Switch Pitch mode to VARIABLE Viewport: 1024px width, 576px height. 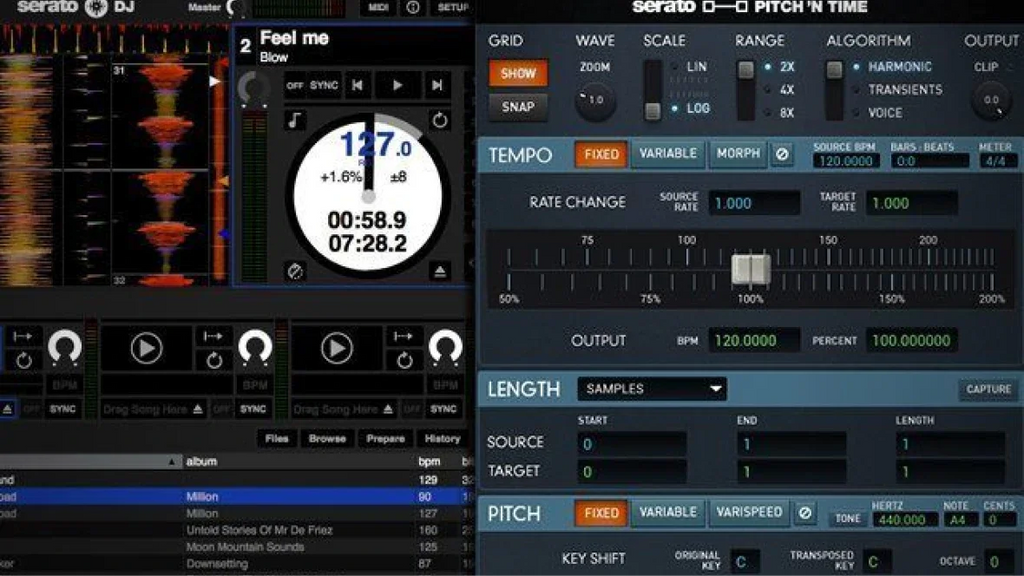[668, 513]
